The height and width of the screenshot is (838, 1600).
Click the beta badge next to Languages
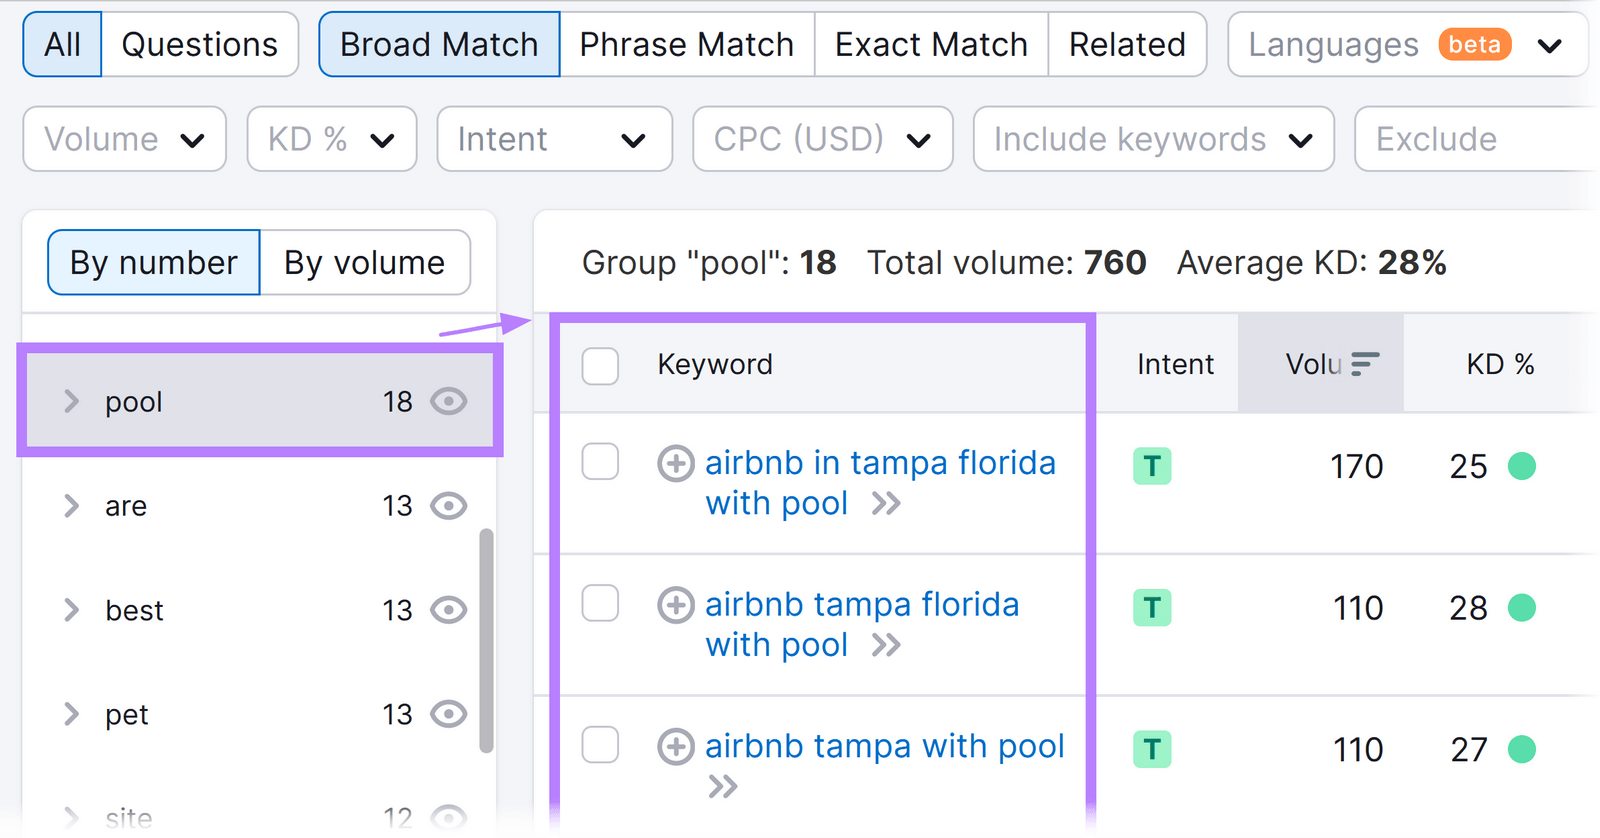pos(1475,44)
